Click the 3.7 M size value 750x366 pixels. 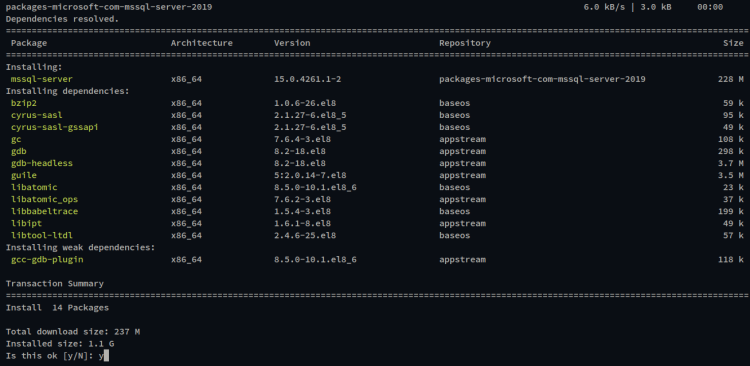click(731, 163)
